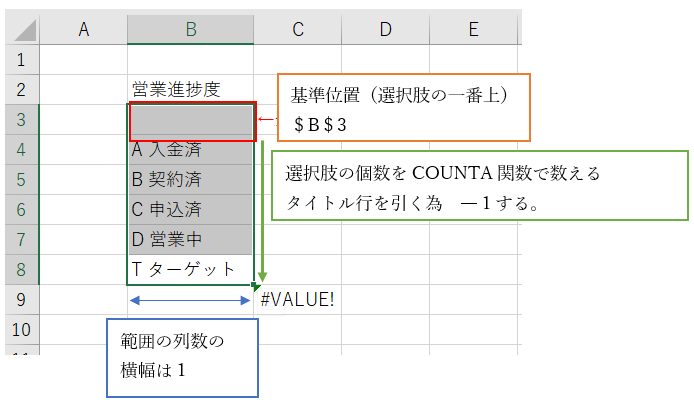
Task: Select column A header
Action: tap(84, 30)
